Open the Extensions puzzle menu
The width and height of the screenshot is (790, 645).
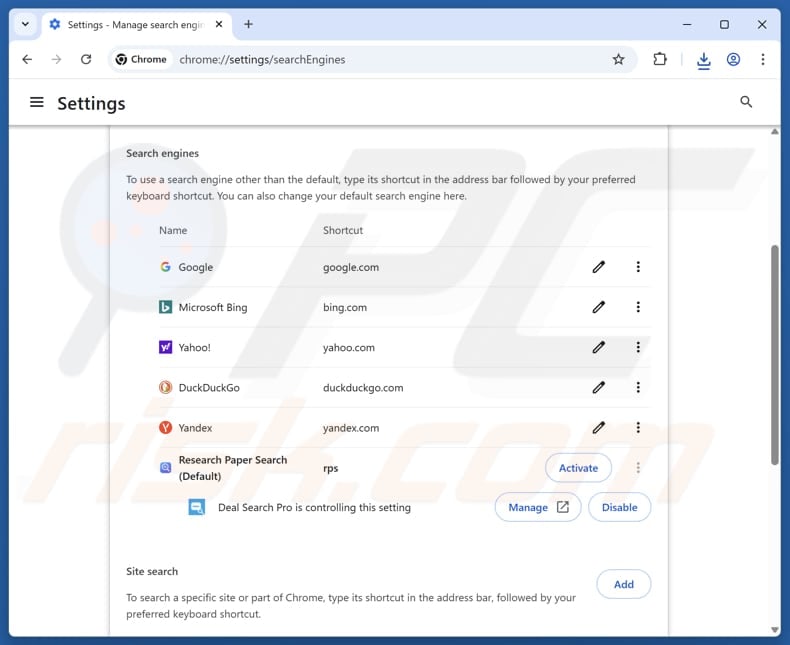click(x=660, y=59)
